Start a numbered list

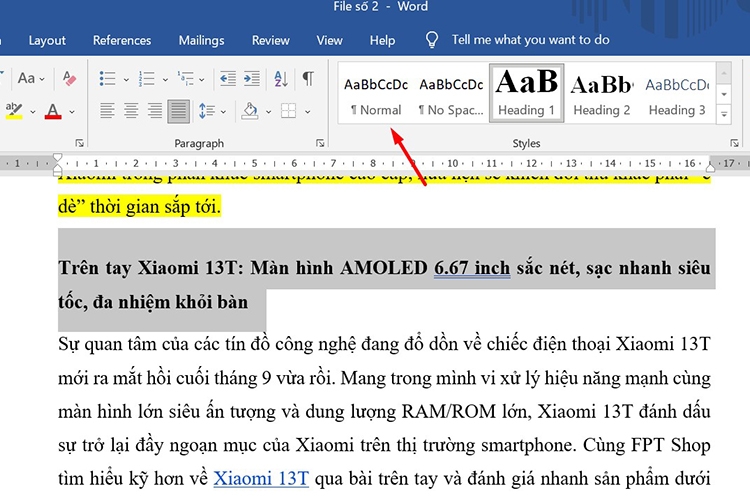[x=146, y=78]
